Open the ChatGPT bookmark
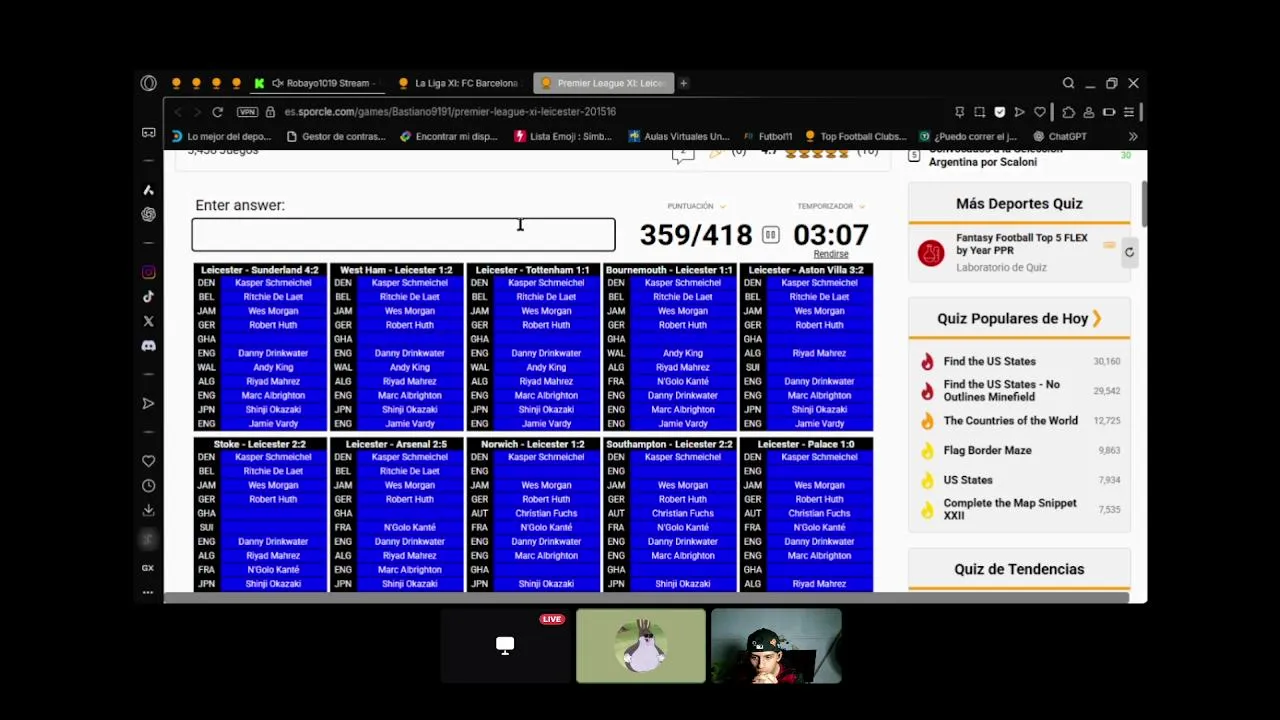Image resolution: width=1280 pixels, height=720 pixels. 1060,136
